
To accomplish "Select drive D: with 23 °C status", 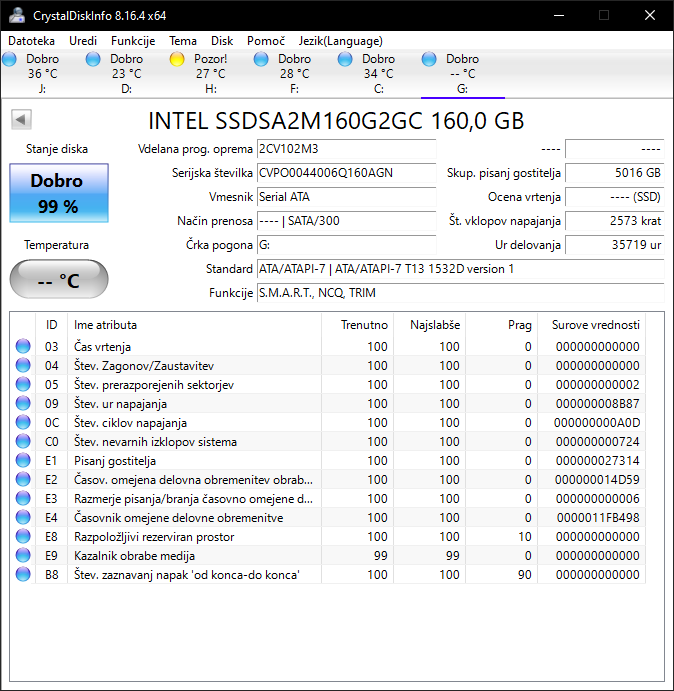I will pyautogui.click(x=127, y=74).
